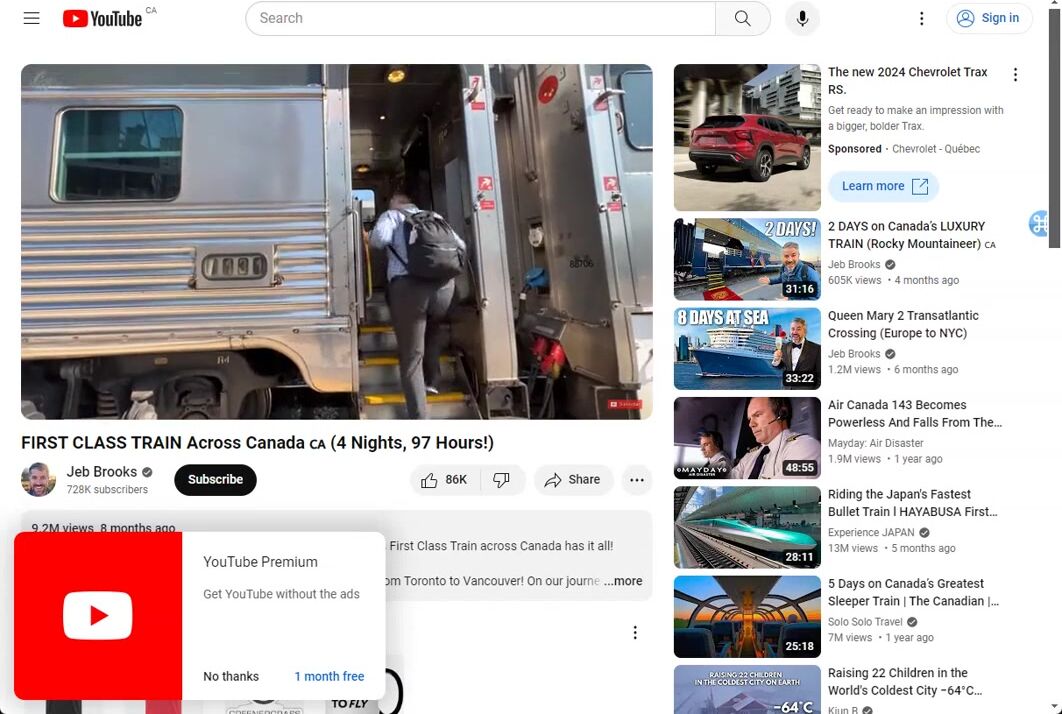This screenshot has width=1062, height=714.
Task: Open Jeb Brooks channel avatar
Action: [39, 480]
